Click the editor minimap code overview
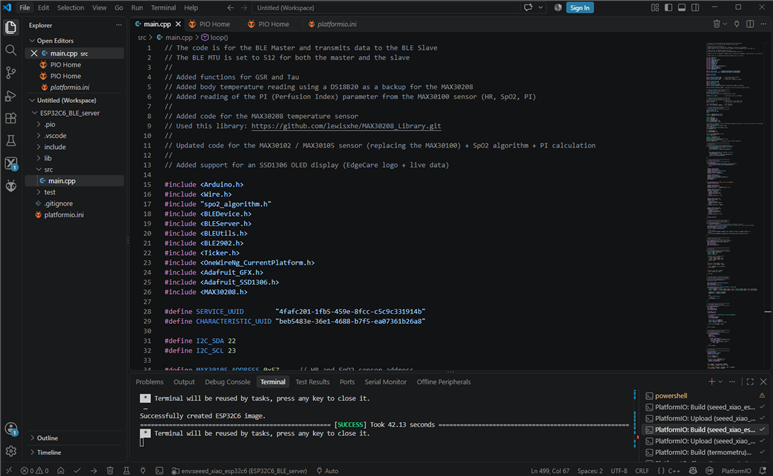 click(736, 204)
